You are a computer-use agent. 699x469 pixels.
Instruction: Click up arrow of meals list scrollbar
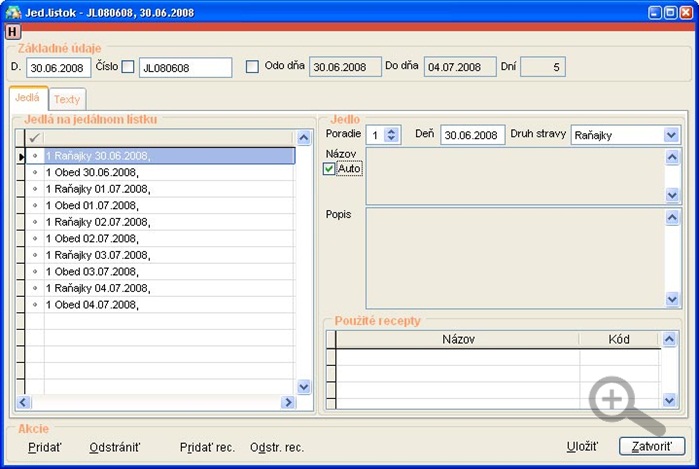(304, 138)
